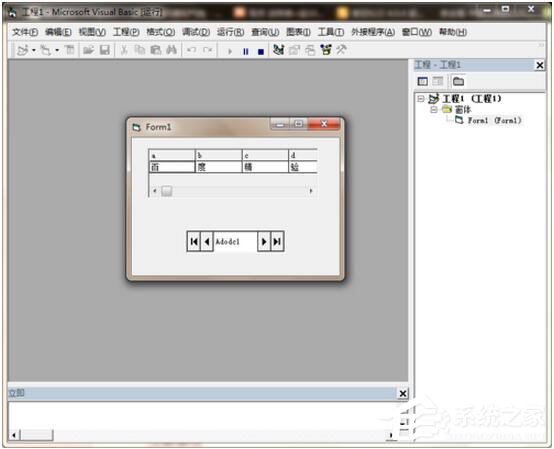Click the Break (pause) toolbar icon
This screenshot has height=449, width=554.
(x=246, y=52)
